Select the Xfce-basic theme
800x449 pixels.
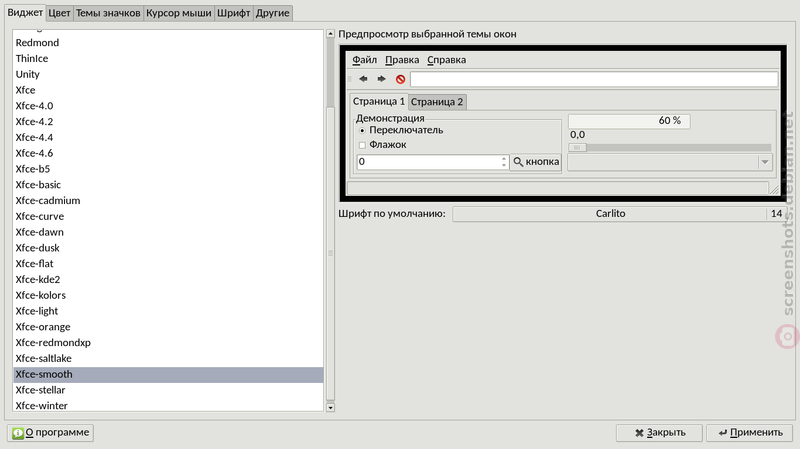point(168,185)
